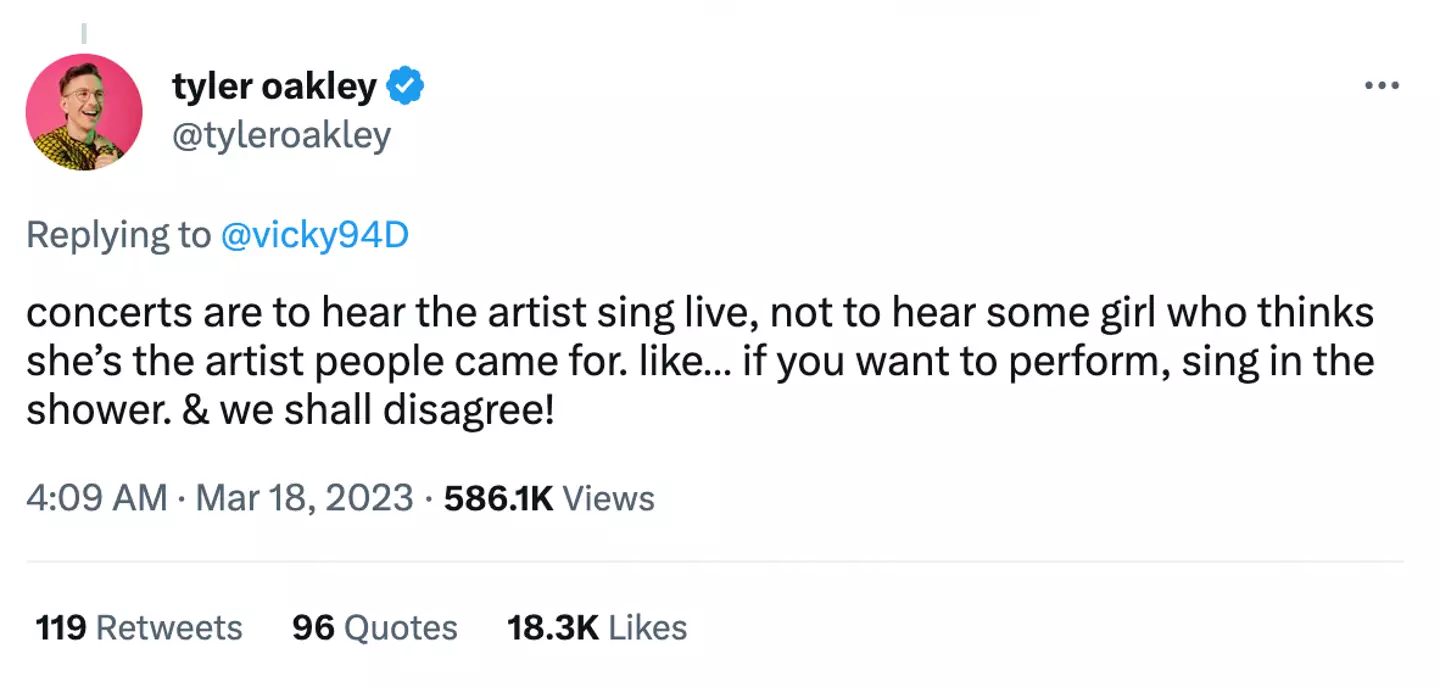Click the vertical bar above the avatar
Screen dimensions: 1440x687
click(84, 33)
